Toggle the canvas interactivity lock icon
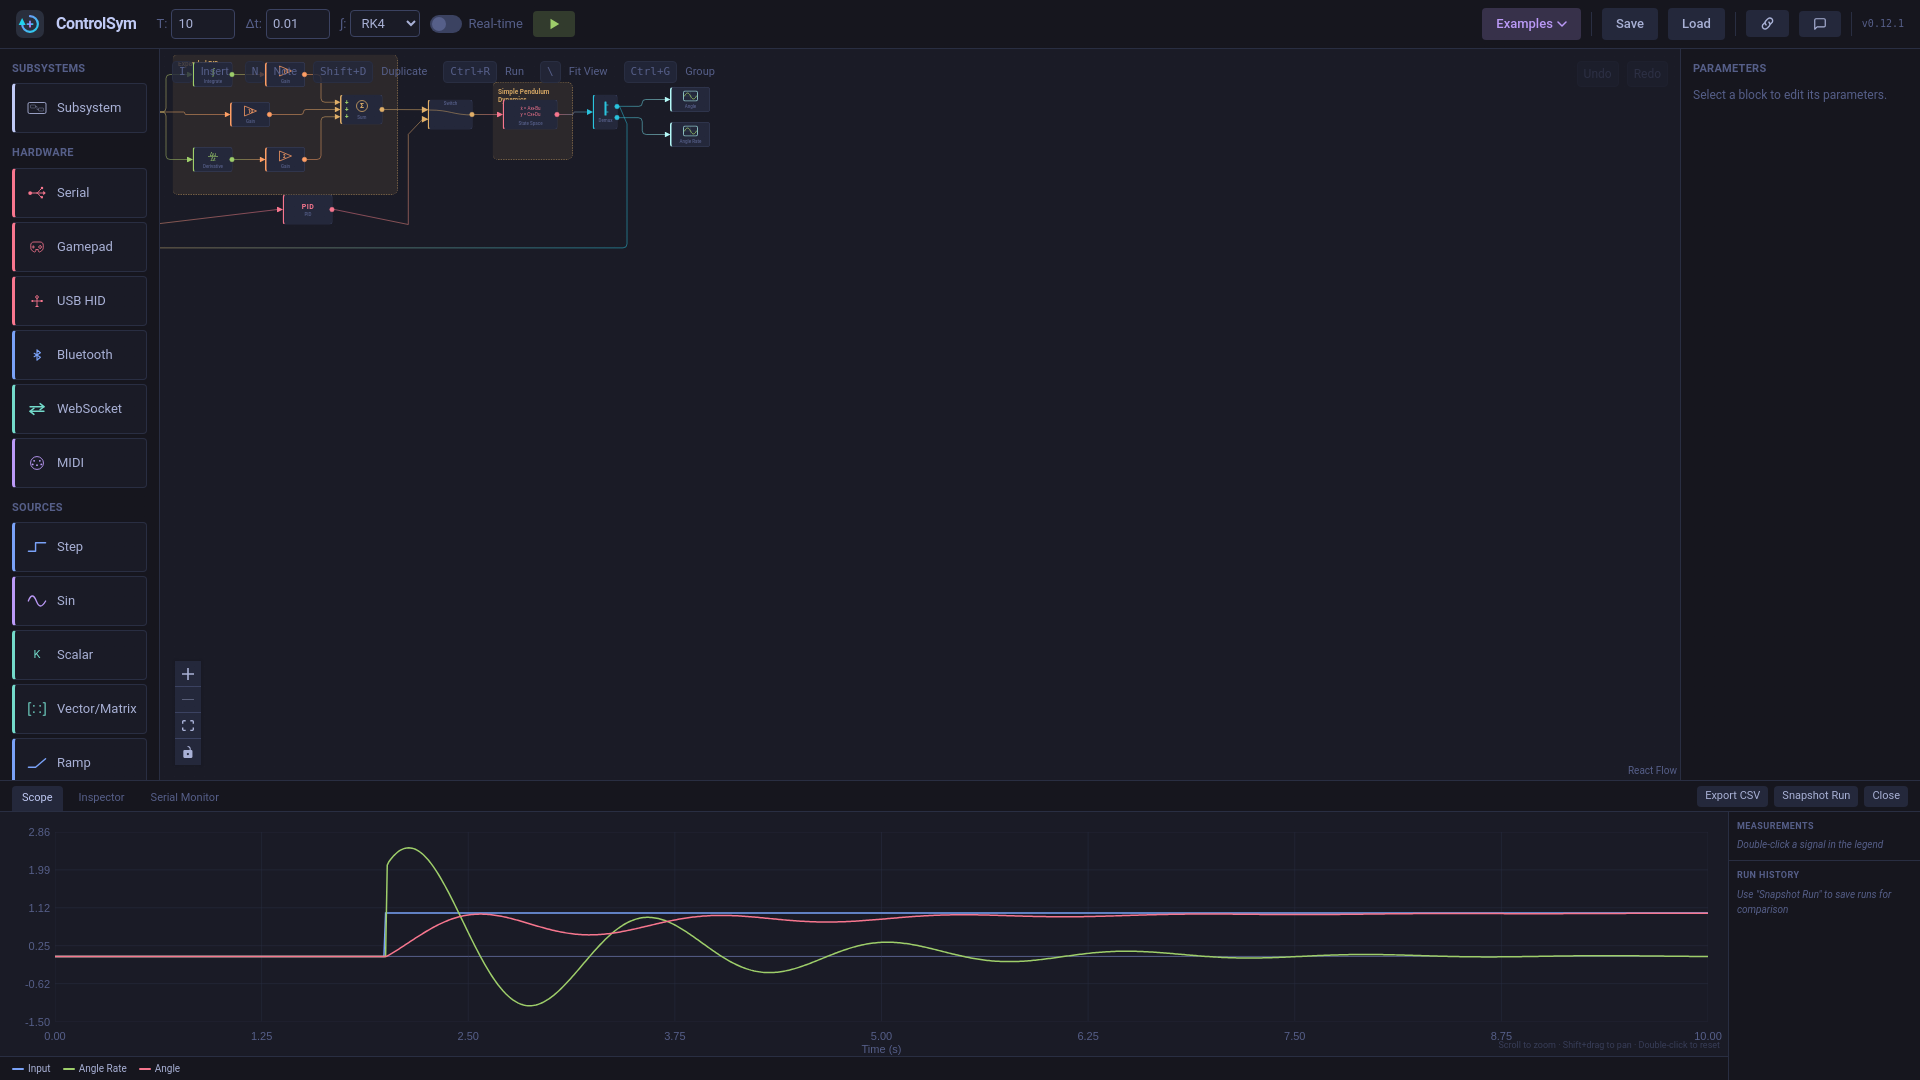This screenshot has width=1920, height=1080. (187, 752)
